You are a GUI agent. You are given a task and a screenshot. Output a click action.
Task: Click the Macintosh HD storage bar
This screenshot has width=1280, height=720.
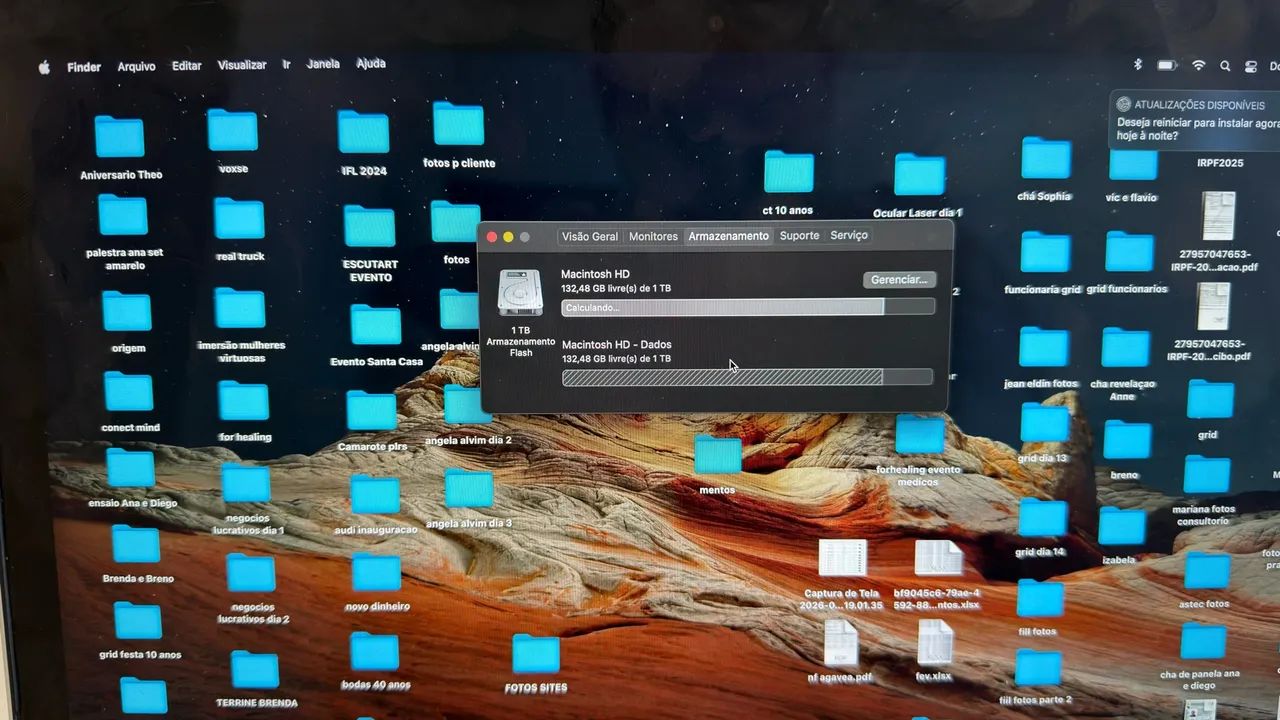[x=748, y=307]
